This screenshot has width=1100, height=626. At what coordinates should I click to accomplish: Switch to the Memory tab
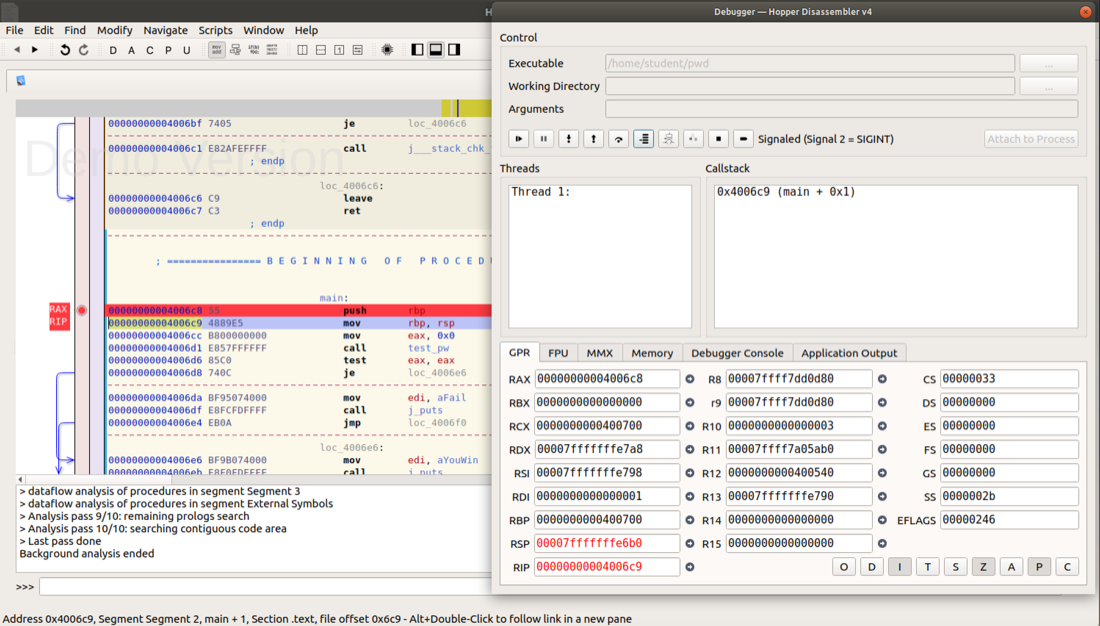(x=651, y=353)
